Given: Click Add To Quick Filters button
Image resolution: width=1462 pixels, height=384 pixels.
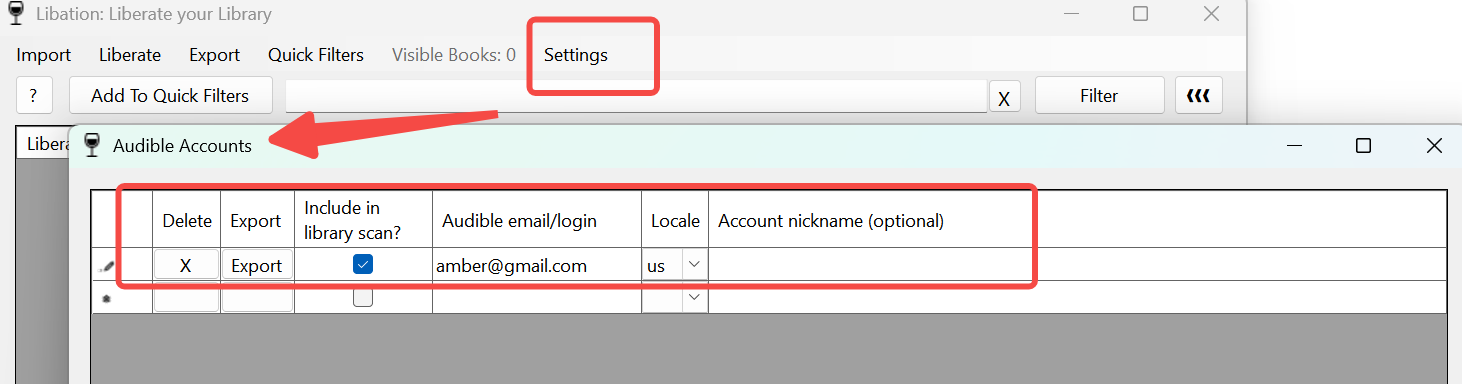Looking at the screenshot, I should point(170,96).
